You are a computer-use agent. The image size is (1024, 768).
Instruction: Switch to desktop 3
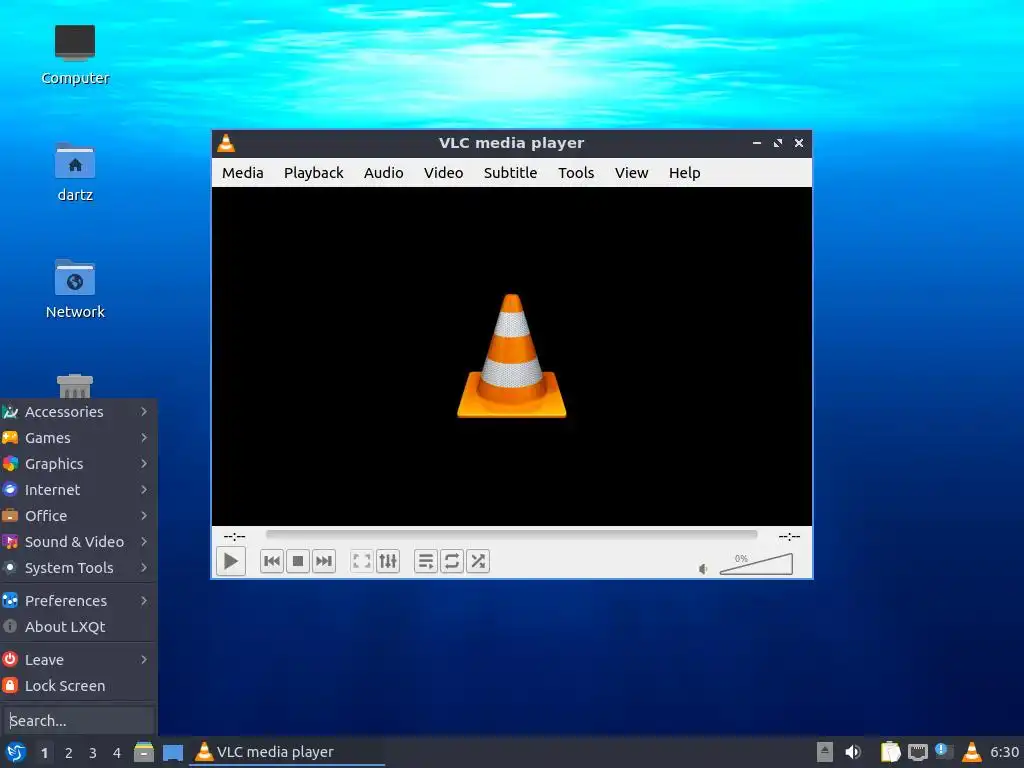pyautogui.click(x=93, y=753)
